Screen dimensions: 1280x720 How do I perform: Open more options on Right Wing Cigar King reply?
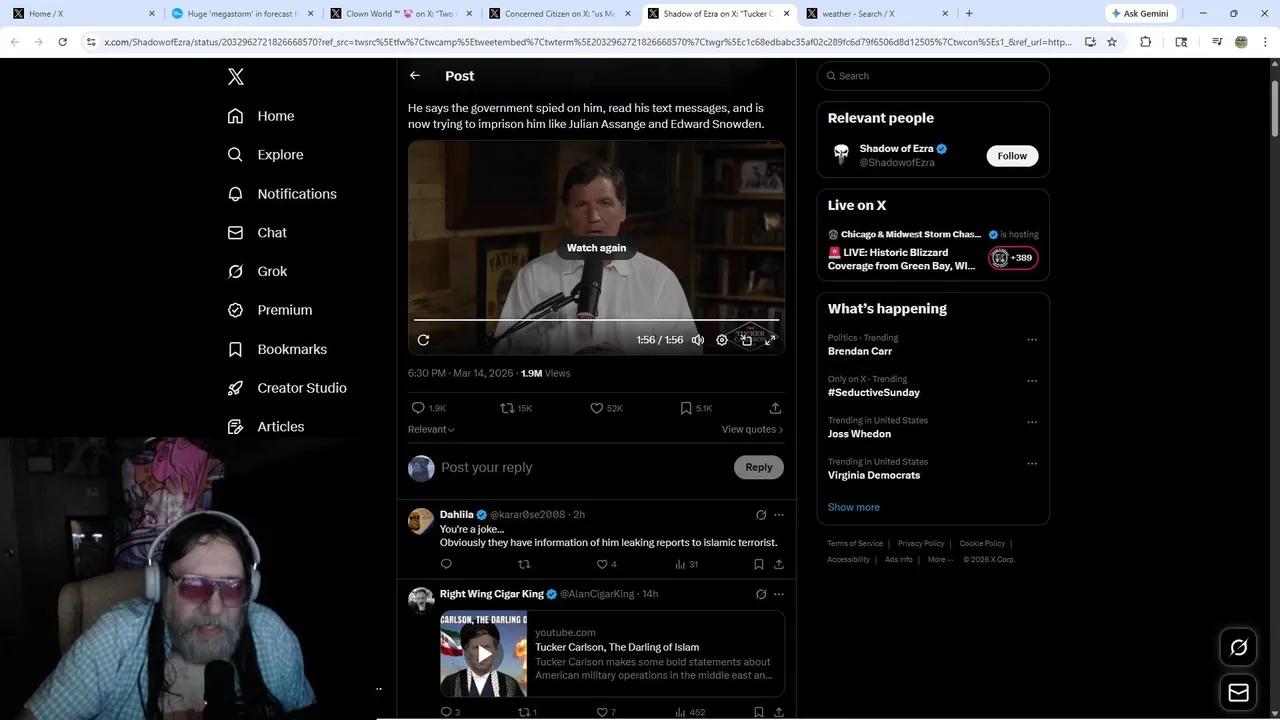(779, 594)
